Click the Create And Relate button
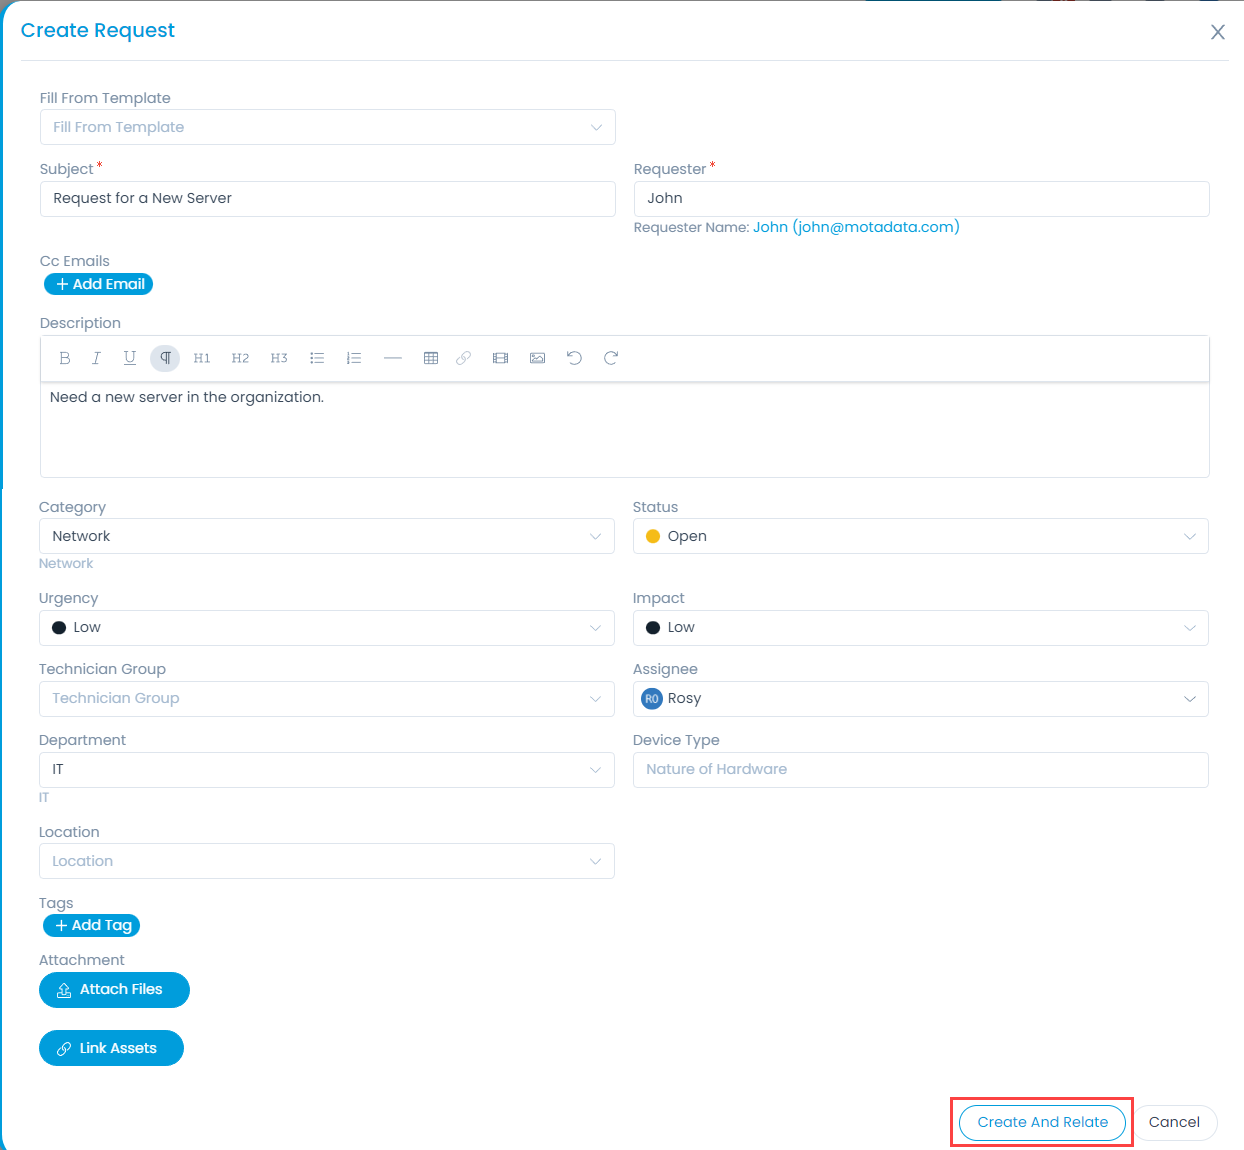Image resolution: width=1244 pixels, height=1150 pixels. pos(1042,1122)
